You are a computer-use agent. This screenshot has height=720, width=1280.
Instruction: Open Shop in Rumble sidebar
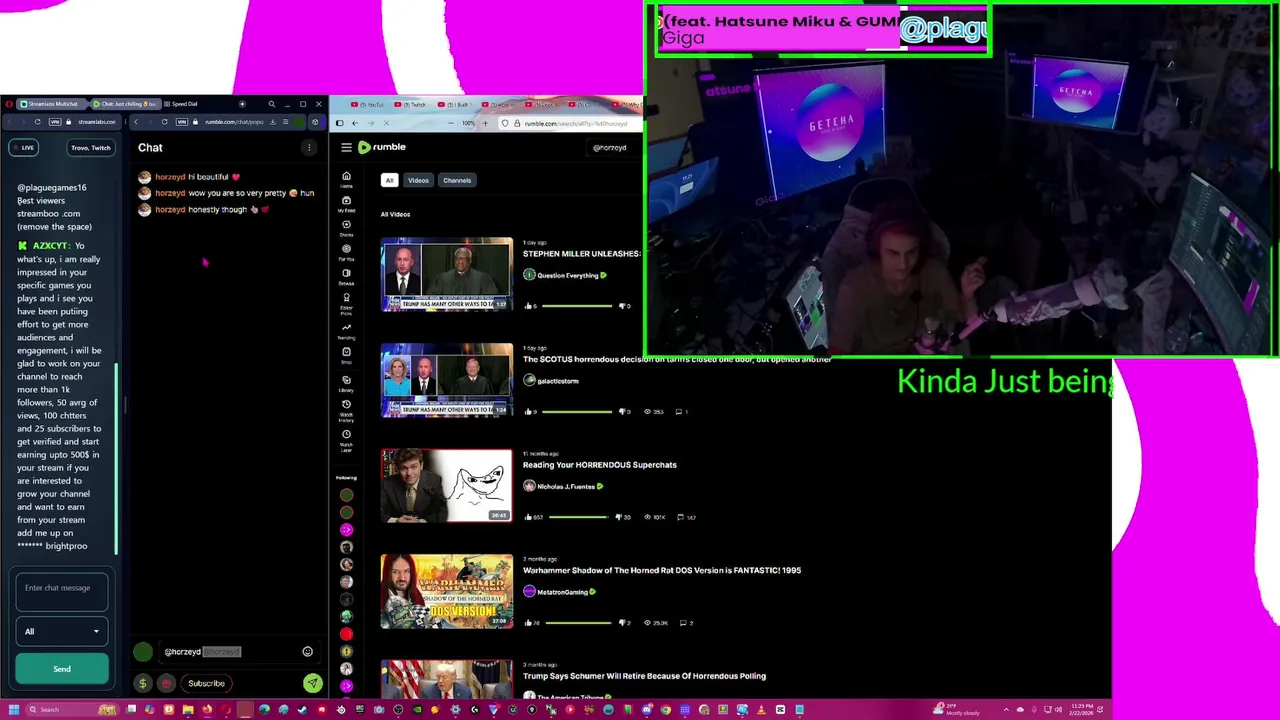click(346, 355)
